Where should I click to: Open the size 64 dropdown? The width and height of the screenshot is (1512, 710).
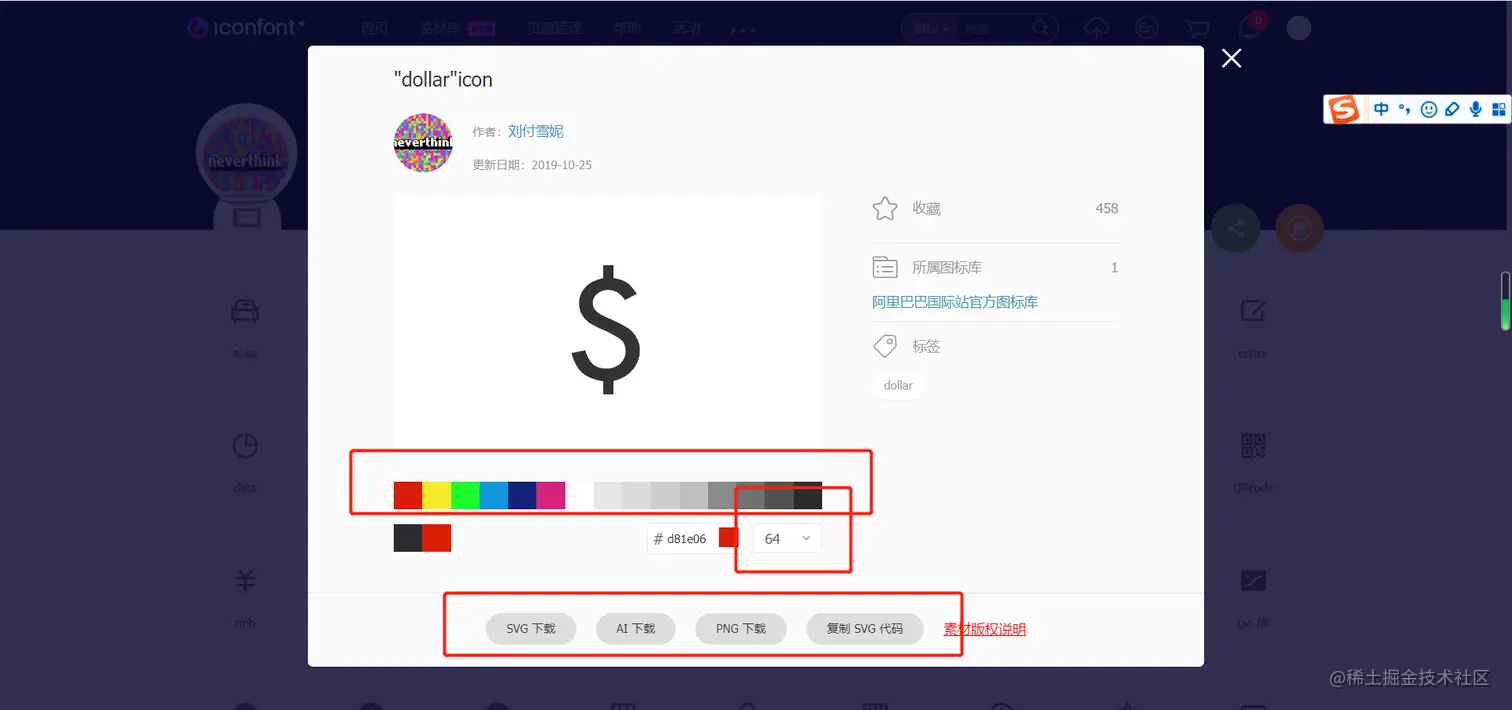(786, 538)
